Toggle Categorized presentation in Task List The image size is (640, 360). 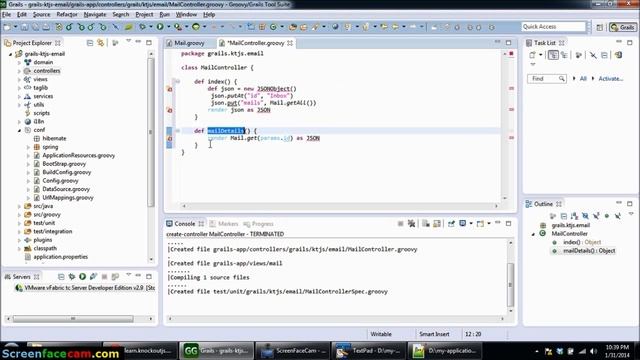(553, 55)
